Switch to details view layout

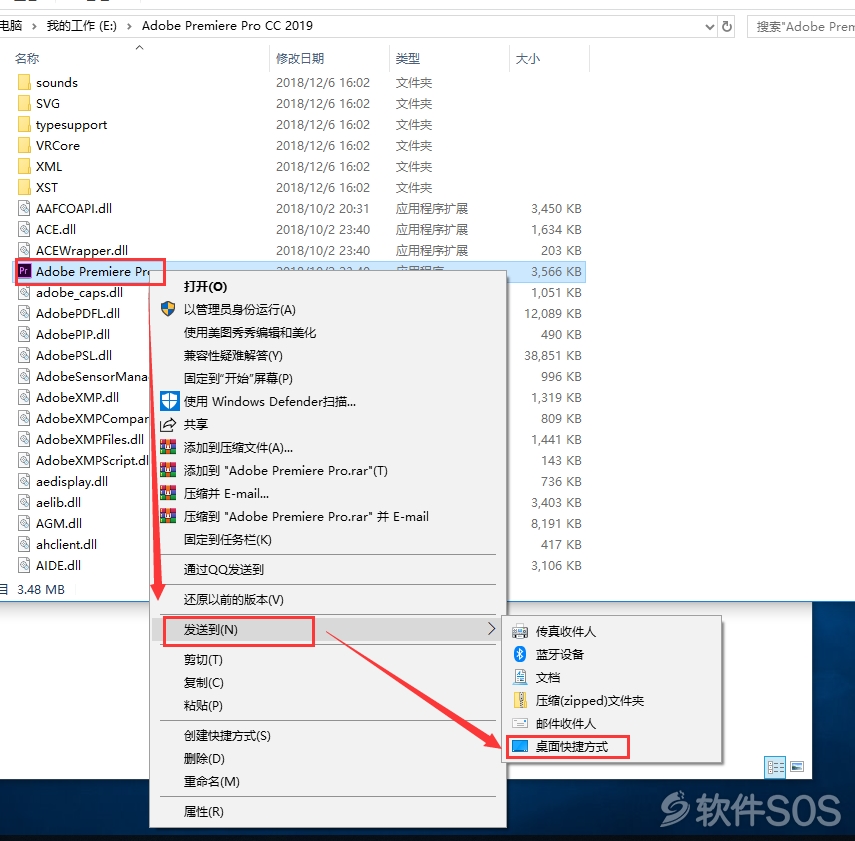775,767
